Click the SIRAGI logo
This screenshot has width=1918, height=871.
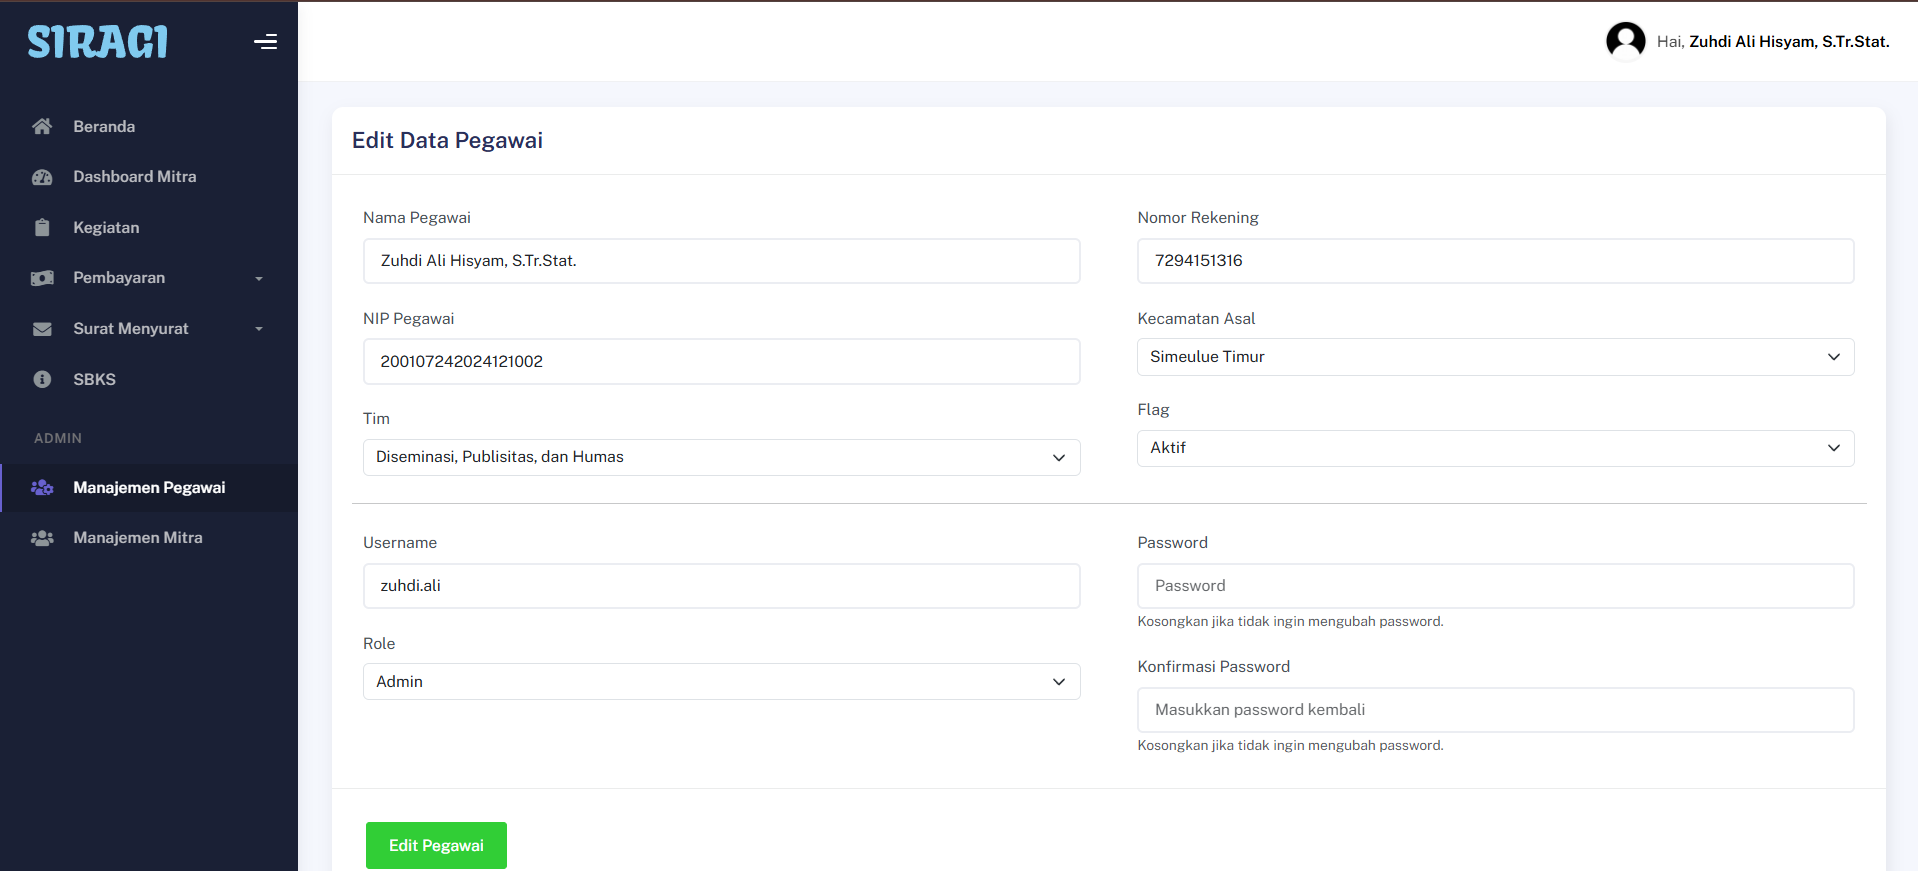pos(97,42)
